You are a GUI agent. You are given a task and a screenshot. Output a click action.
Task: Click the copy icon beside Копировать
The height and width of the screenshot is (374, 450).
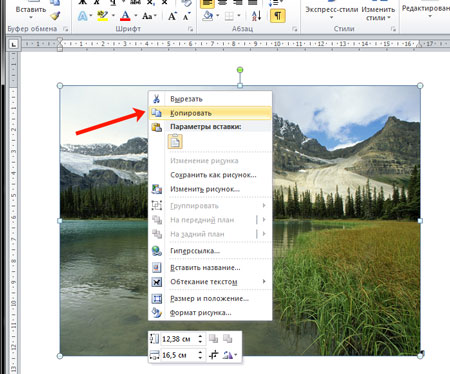(x=156, y=113)
